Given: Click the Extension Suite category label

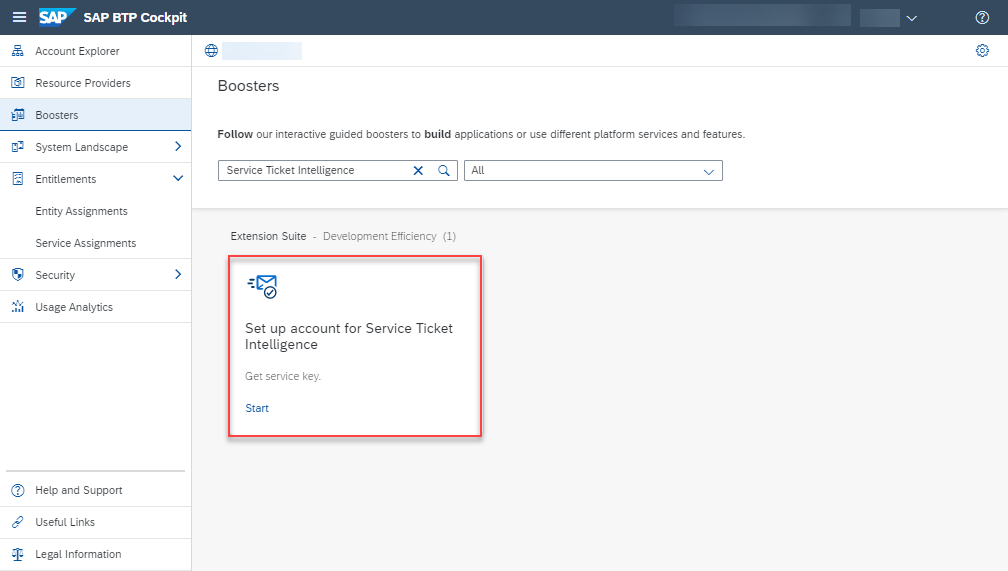Looking at the screenshot, I should pos(268,237).
